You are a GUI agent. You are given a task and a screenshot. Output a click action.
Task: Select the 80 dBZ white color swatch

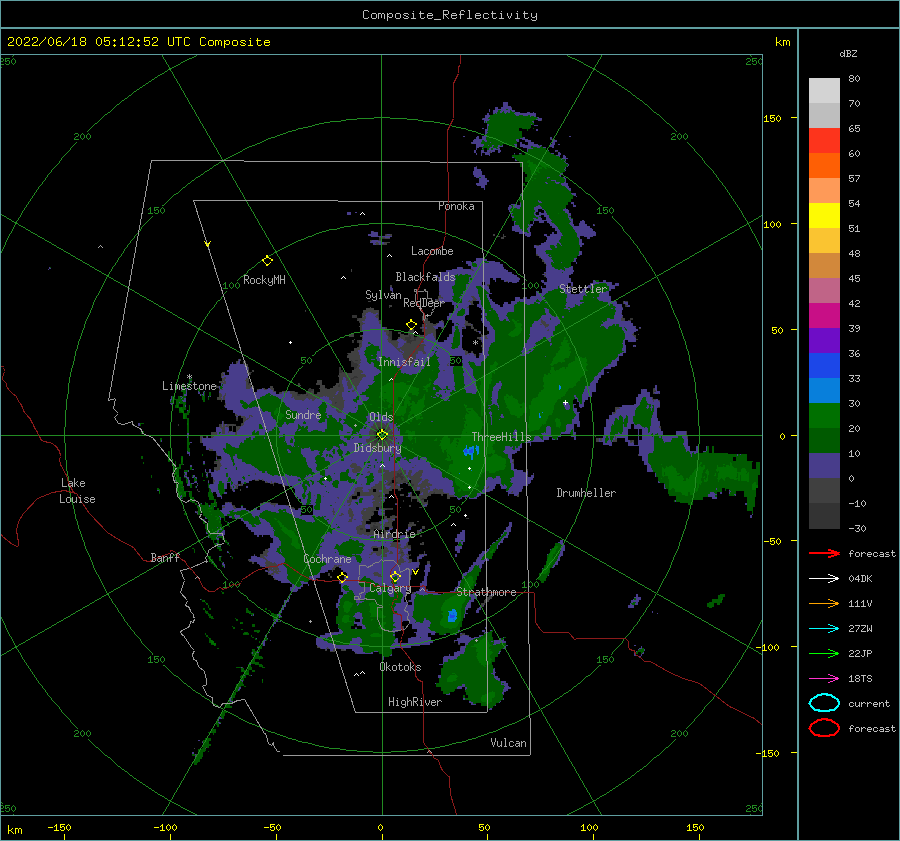pos(824,90)
